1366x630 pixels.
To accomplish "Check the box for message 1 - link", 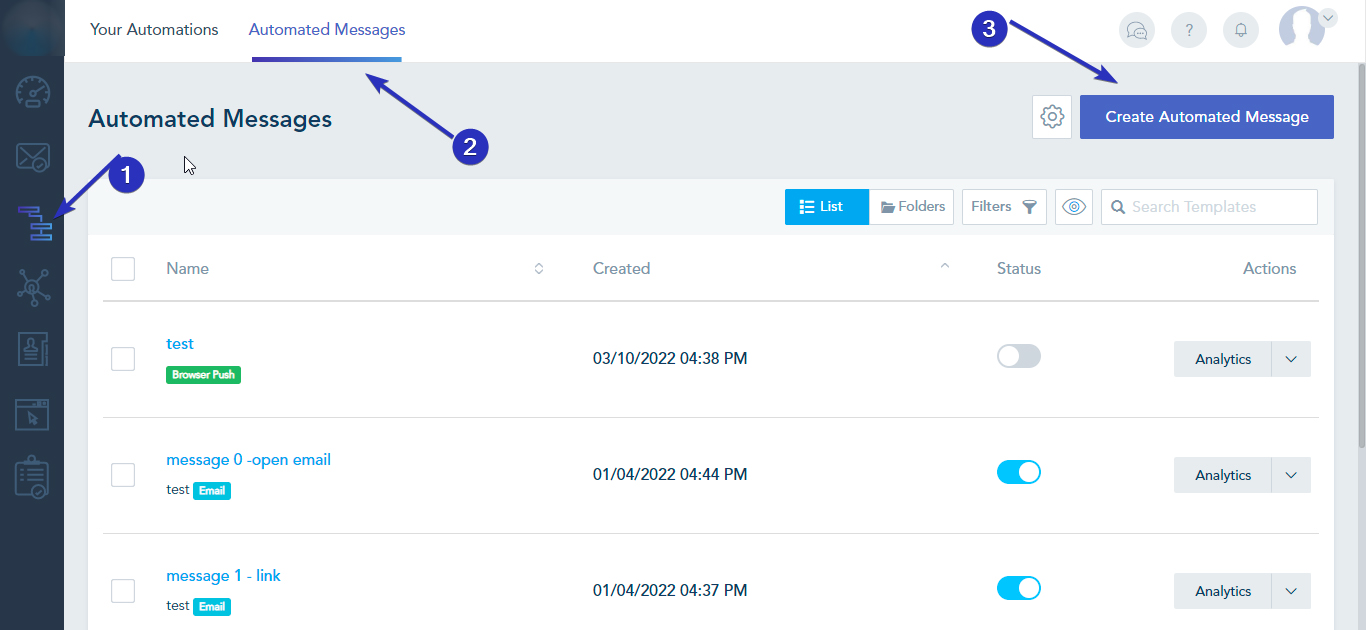I will [x=123, y=591].
